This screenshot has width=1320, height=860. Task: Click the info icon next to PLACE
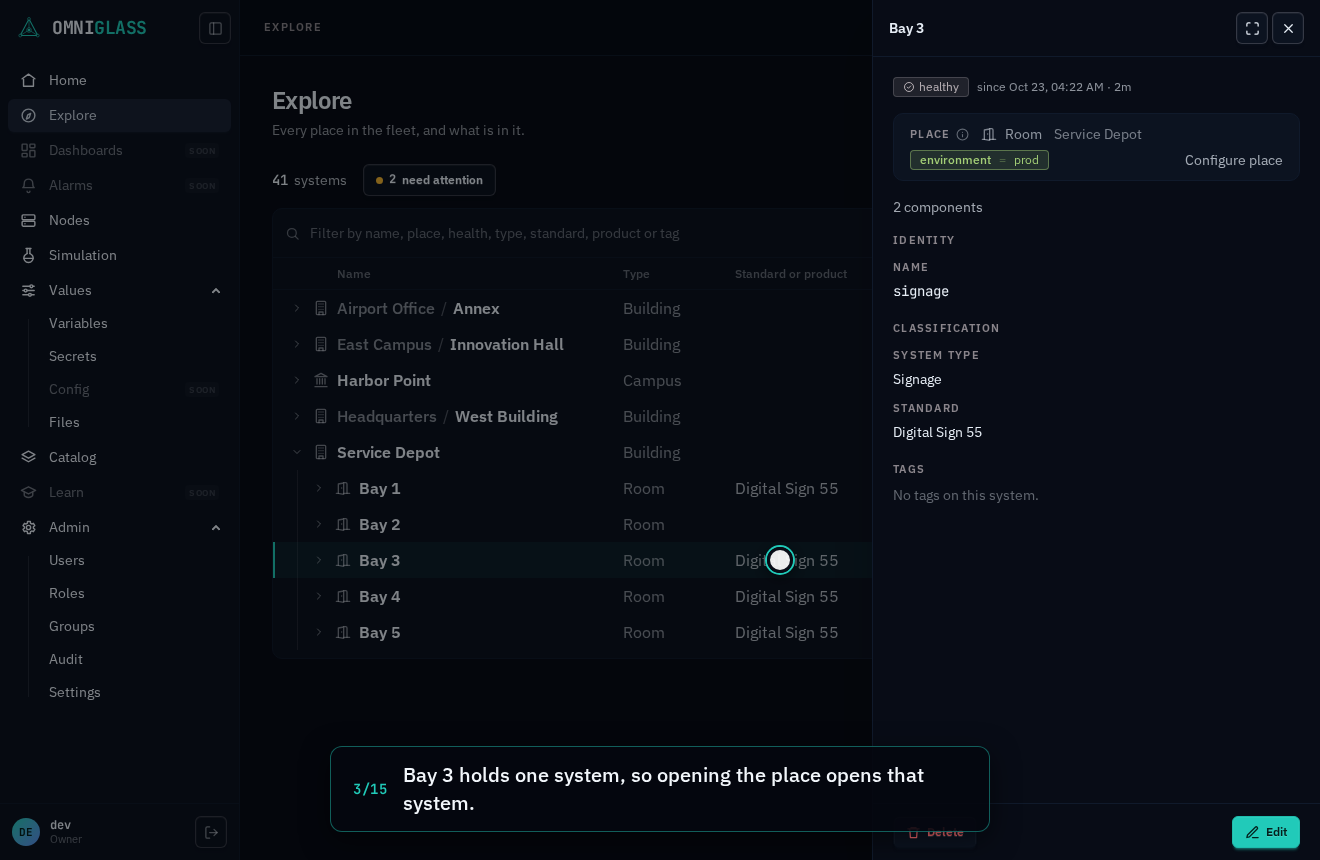[x=962, y=134]
